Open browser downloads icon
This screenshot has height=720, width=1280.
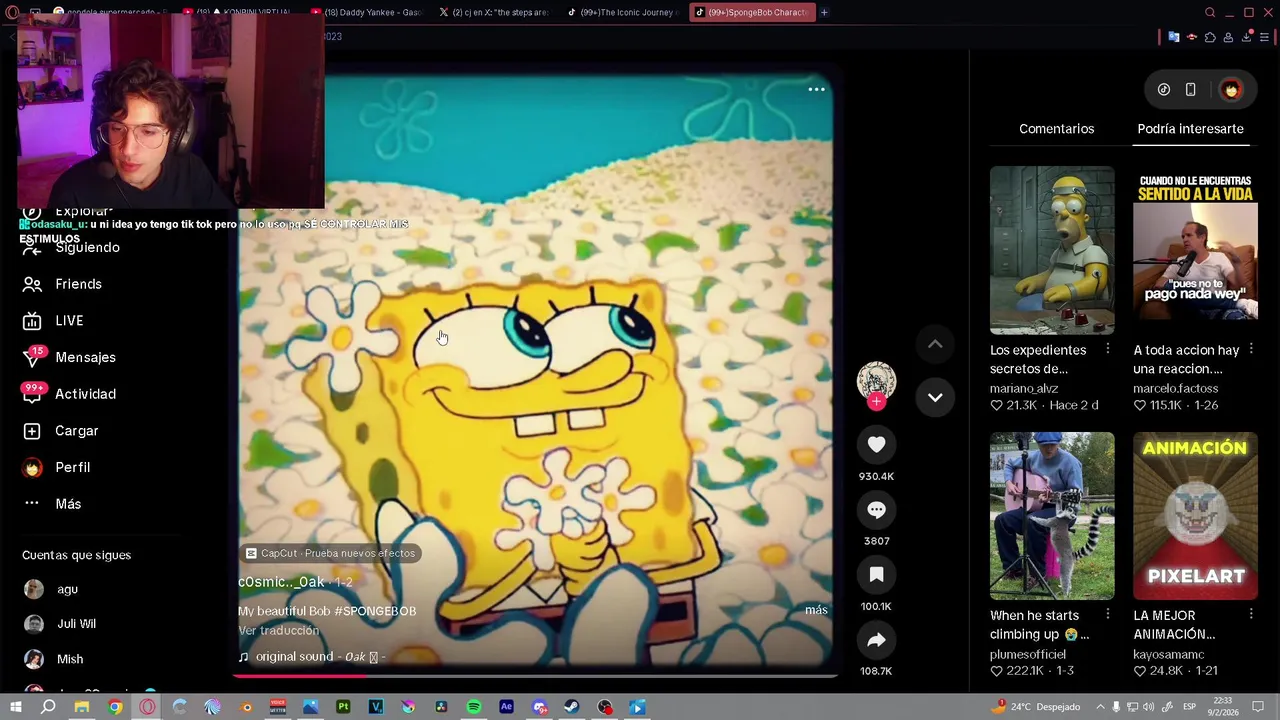point(1247,37)
